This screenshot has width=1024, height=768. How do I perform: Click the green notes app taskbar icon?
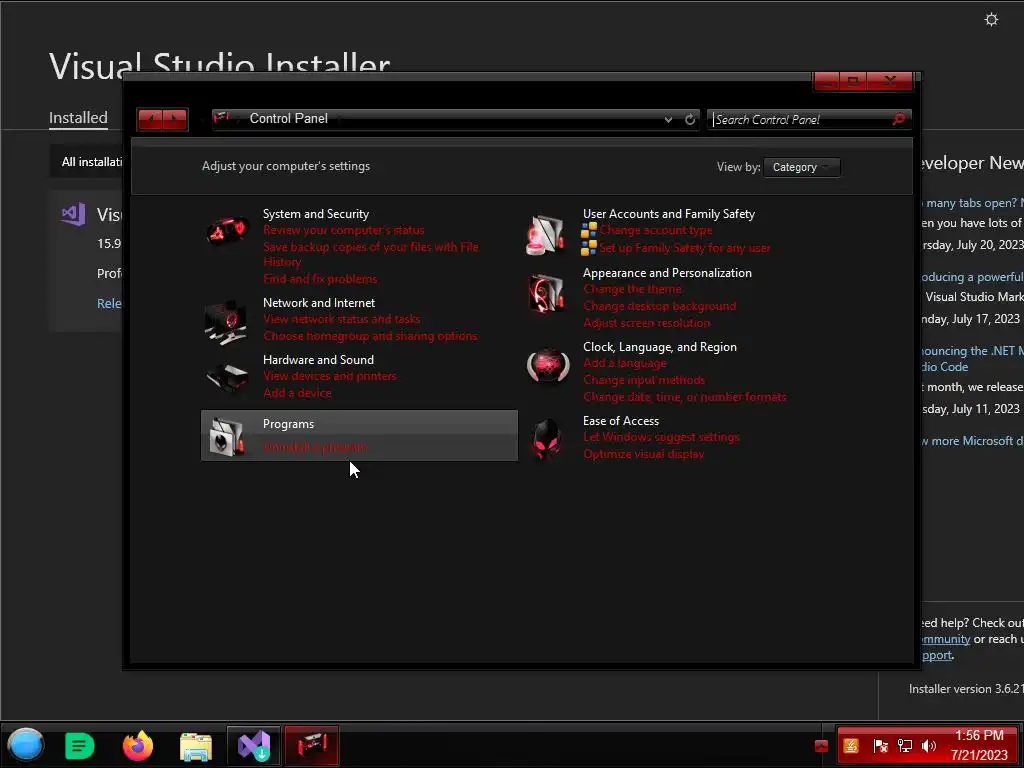(x=80, y=746)
